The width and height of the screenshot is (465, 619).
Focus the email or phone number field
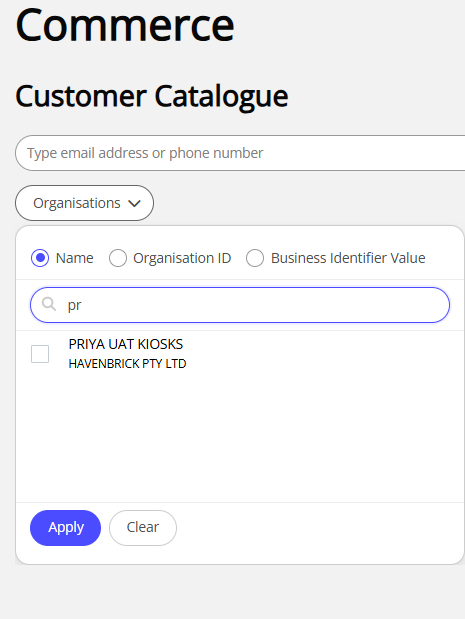point(240,153)
